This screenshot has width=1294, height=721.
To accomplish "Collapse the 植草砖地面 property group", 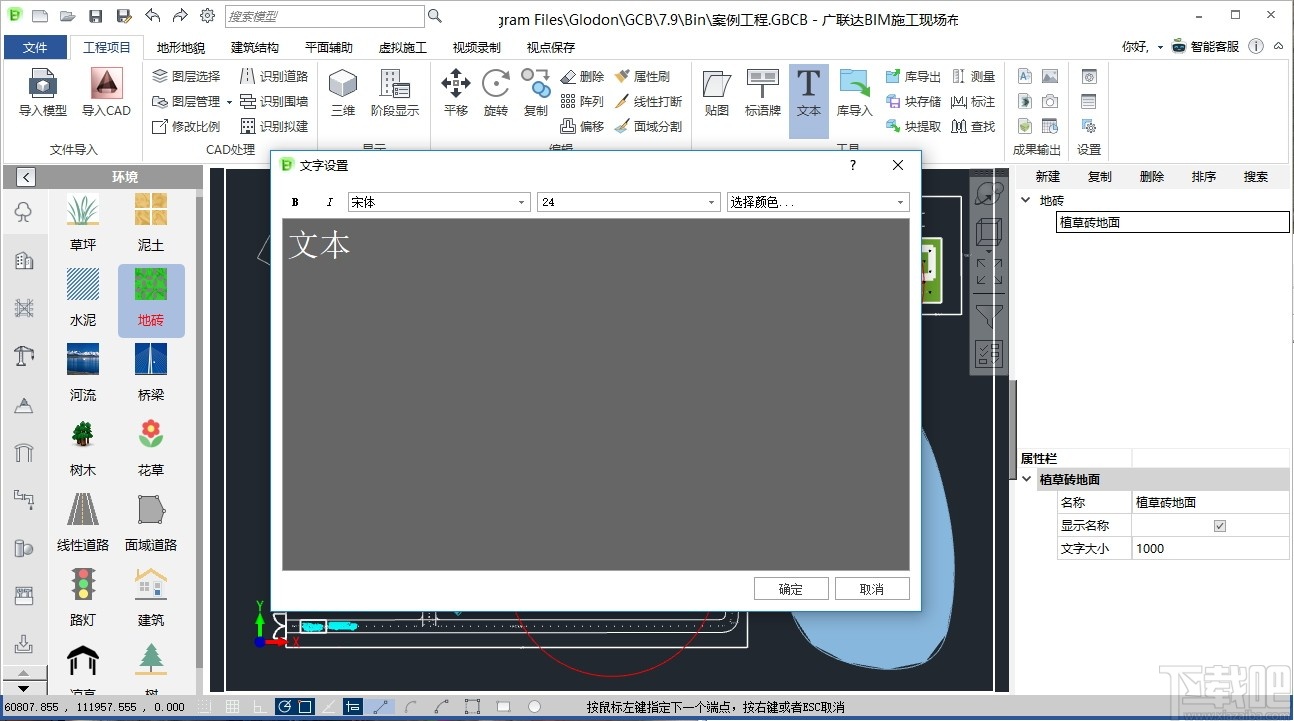I will tap(1025, 480).
